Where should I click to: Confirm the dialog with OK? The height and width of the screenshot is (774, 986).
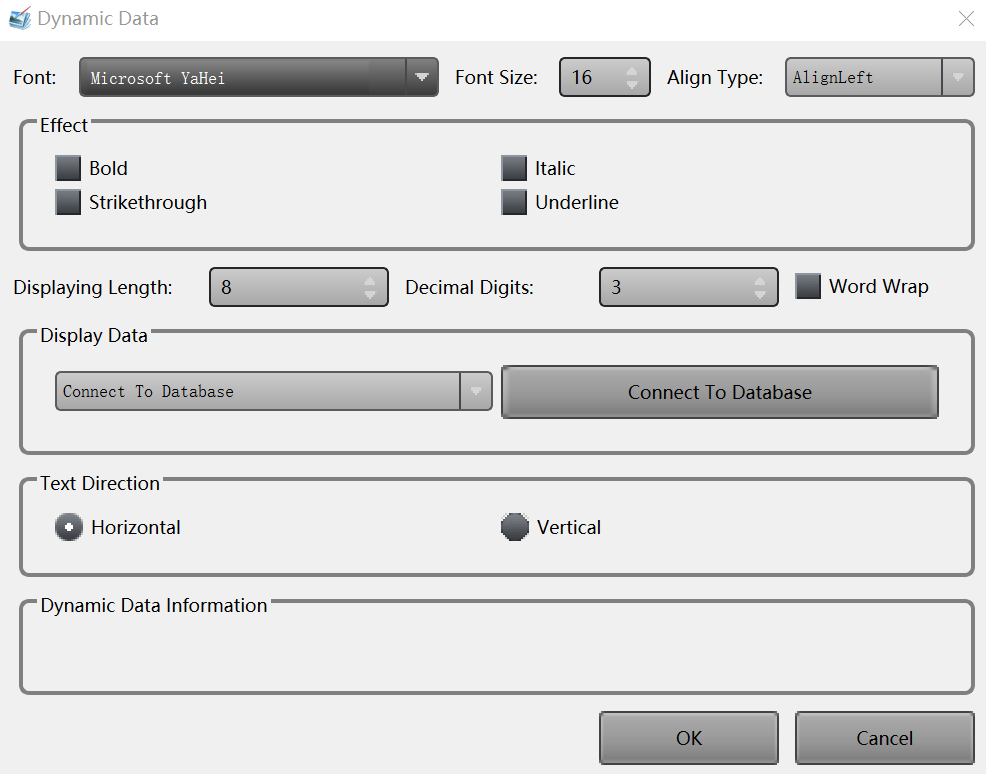tap(689, 738)
